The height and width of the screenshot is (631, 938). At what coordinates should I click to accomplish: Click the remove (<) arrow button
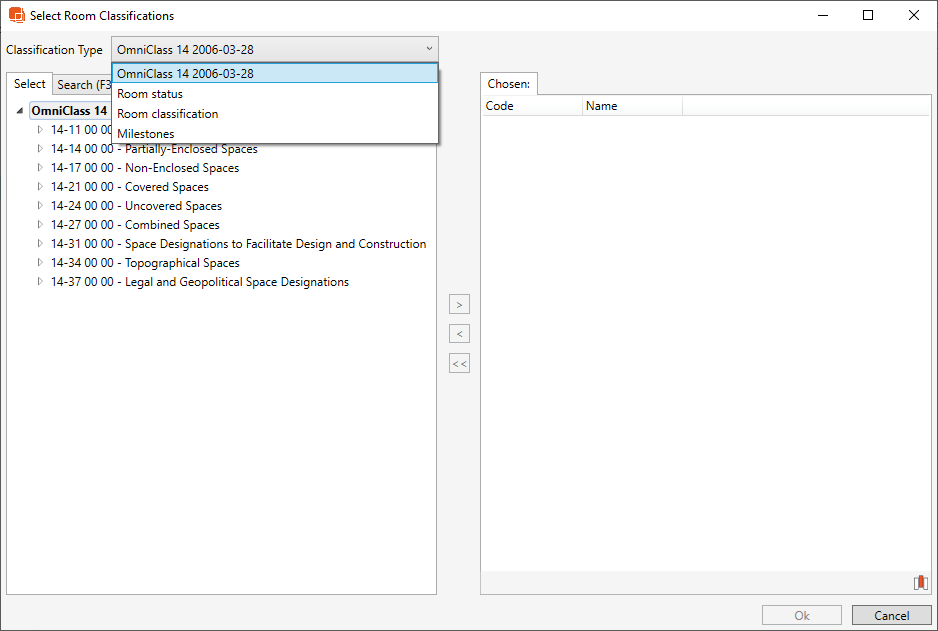[459, 334]
